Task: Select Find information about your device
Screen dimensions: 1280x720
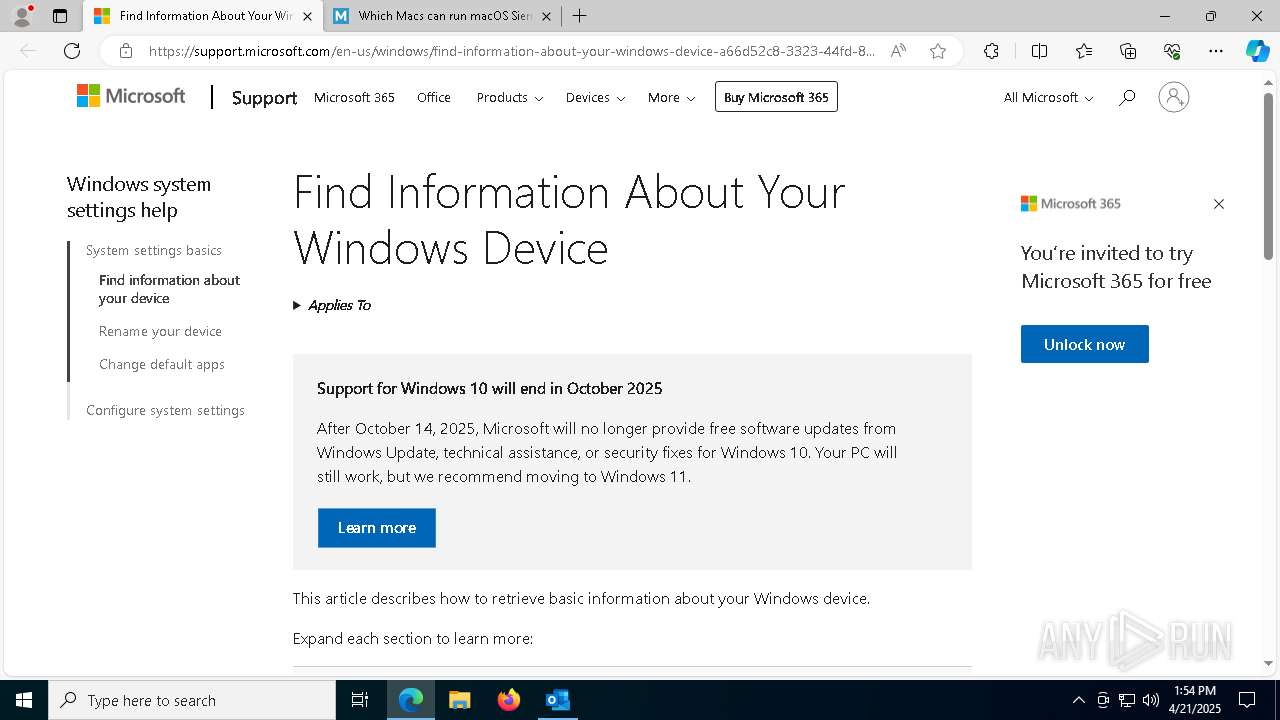Action: point(169,289)
